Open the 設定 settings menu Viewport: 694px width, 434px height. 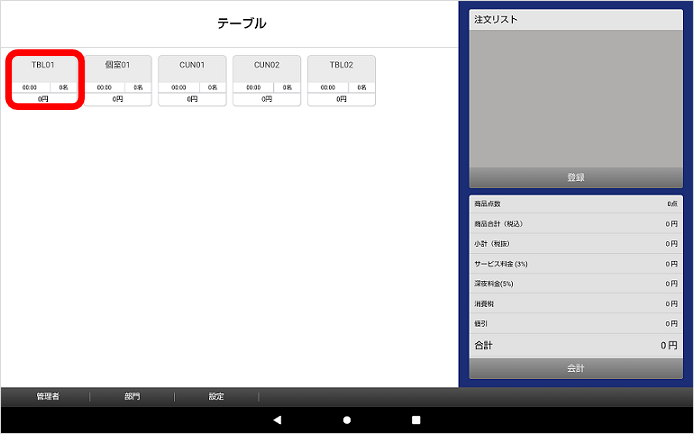pyautogui.click(x=216, y=397)
